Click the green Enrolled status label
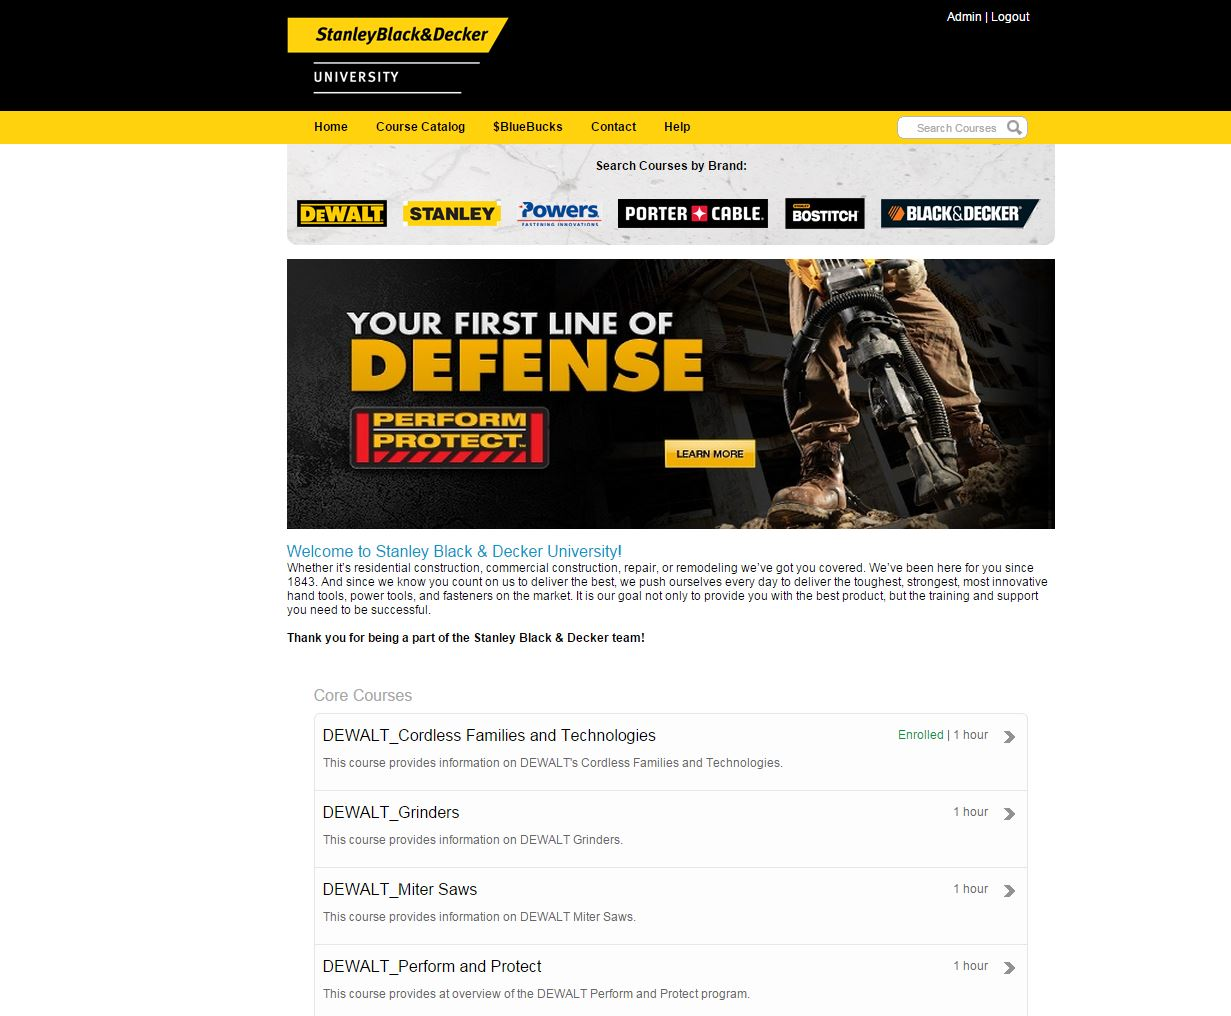Image resolution: width=1231 pixels, height=1016 pixels. pyautogui.click(x=921, y=735)
